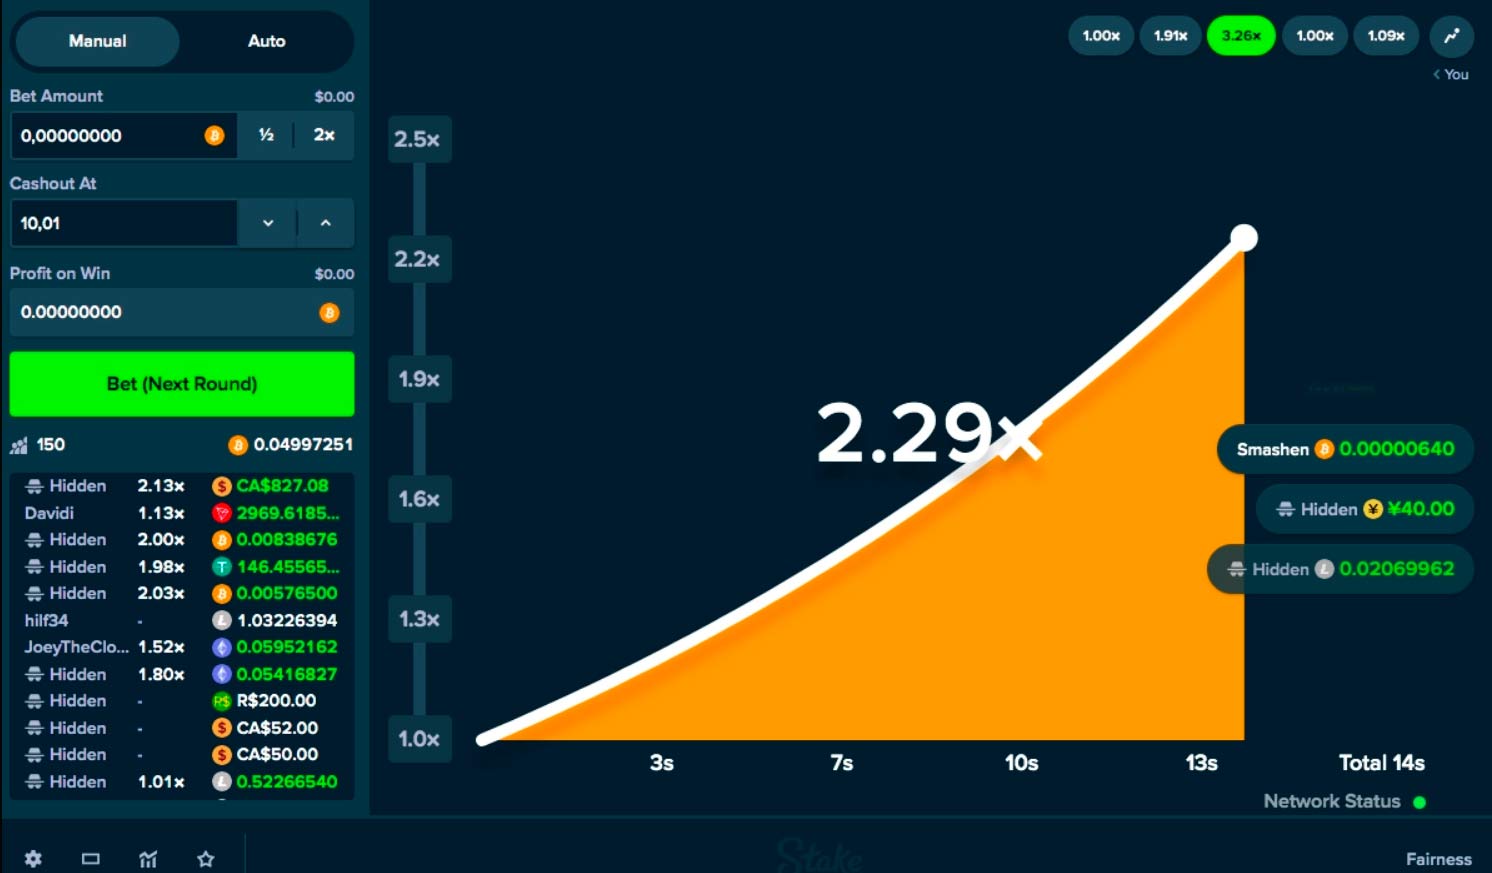Select the 1.09x previous round result
Viewport: 1492px width, 873px height.
(x=1386, y=36)
